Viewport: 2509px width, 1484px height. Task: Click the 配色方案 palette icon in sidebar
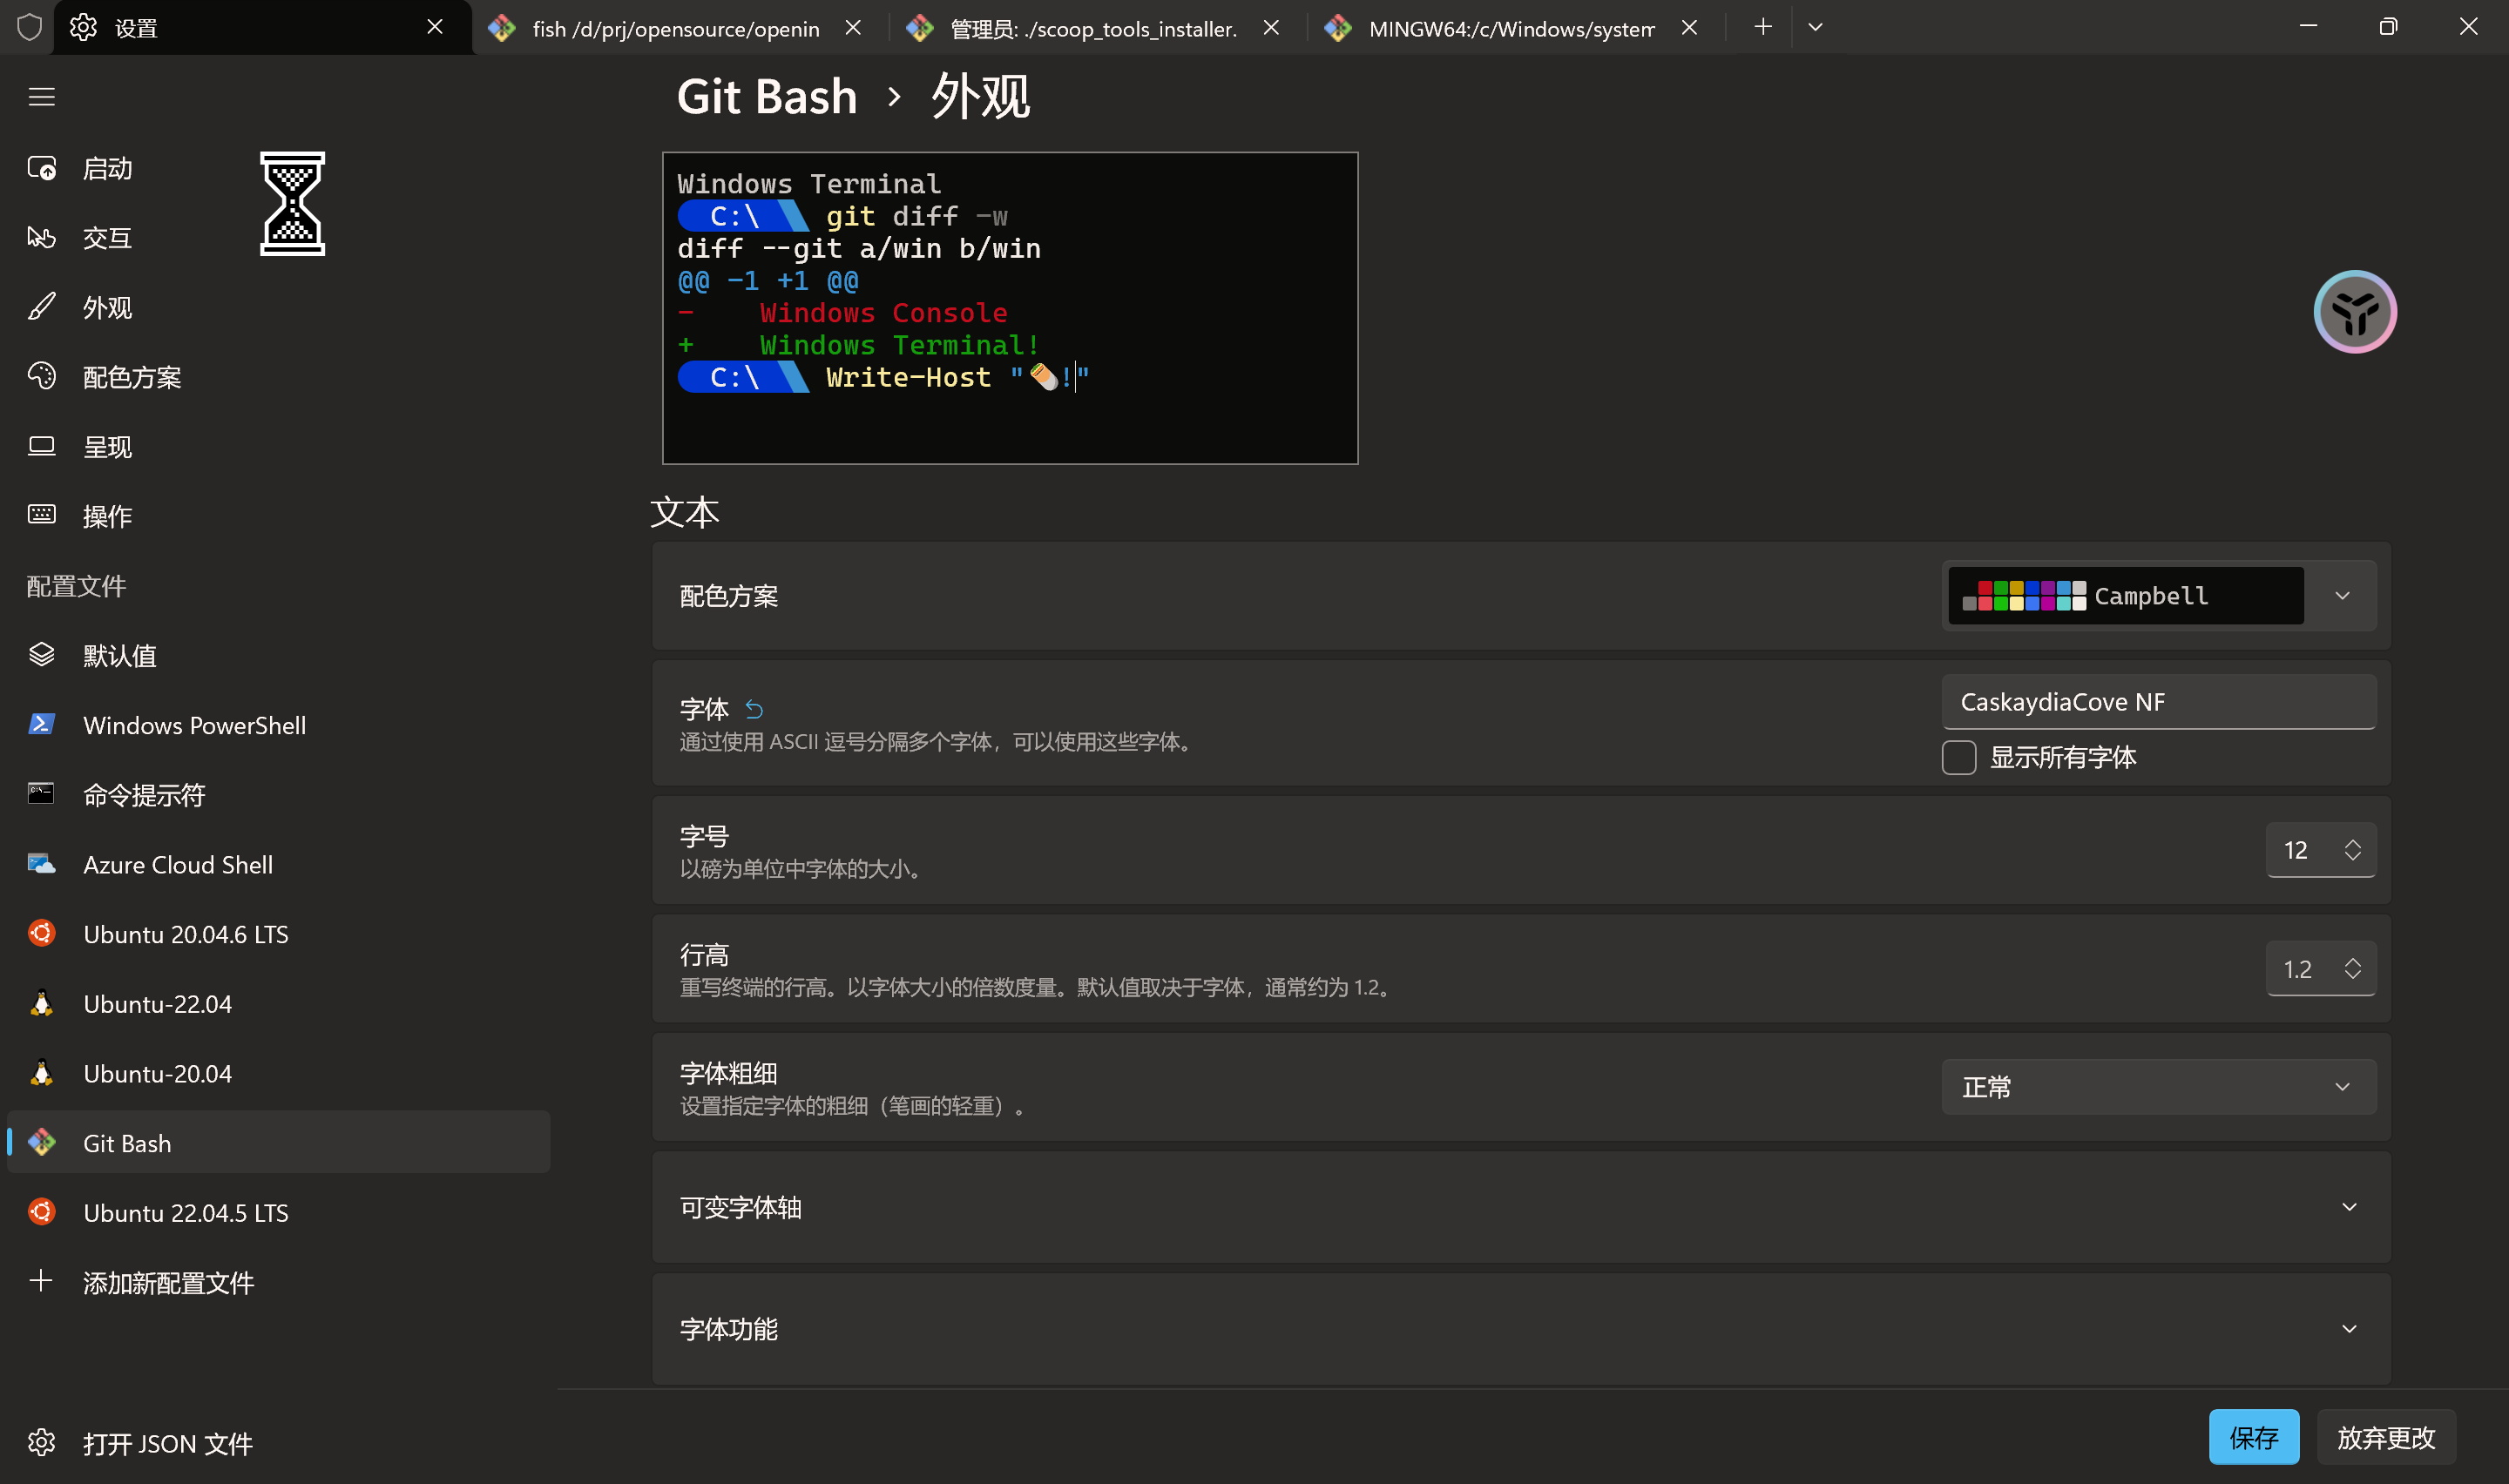click(41, 377)
